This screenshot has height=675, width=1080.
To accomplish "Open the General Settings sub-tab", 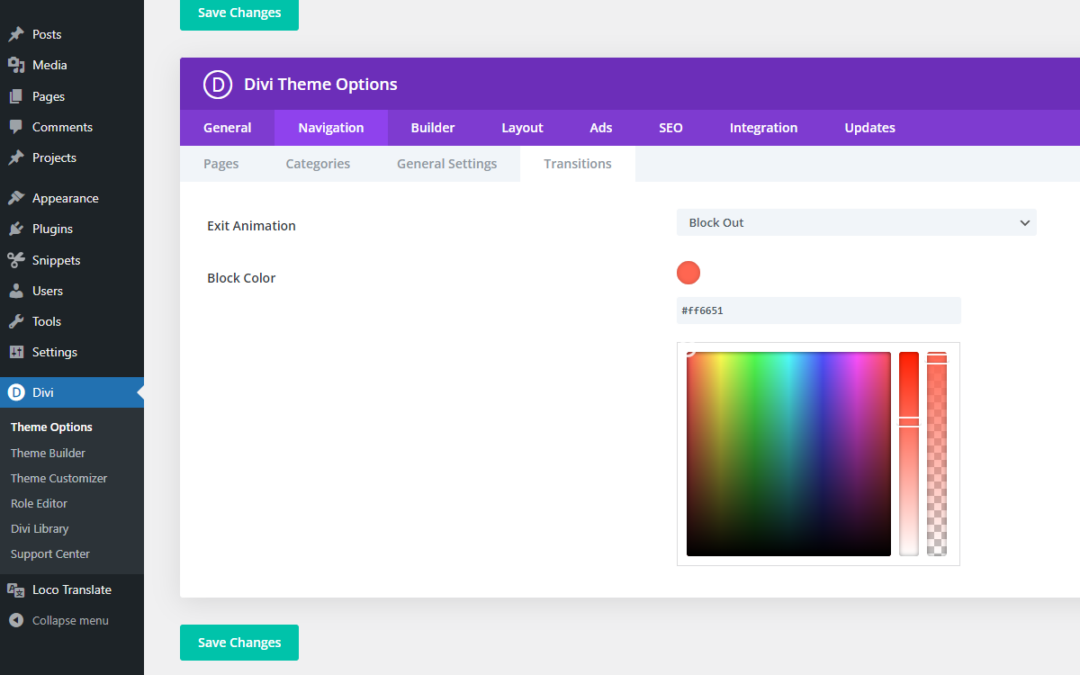I will coord(446,164).
